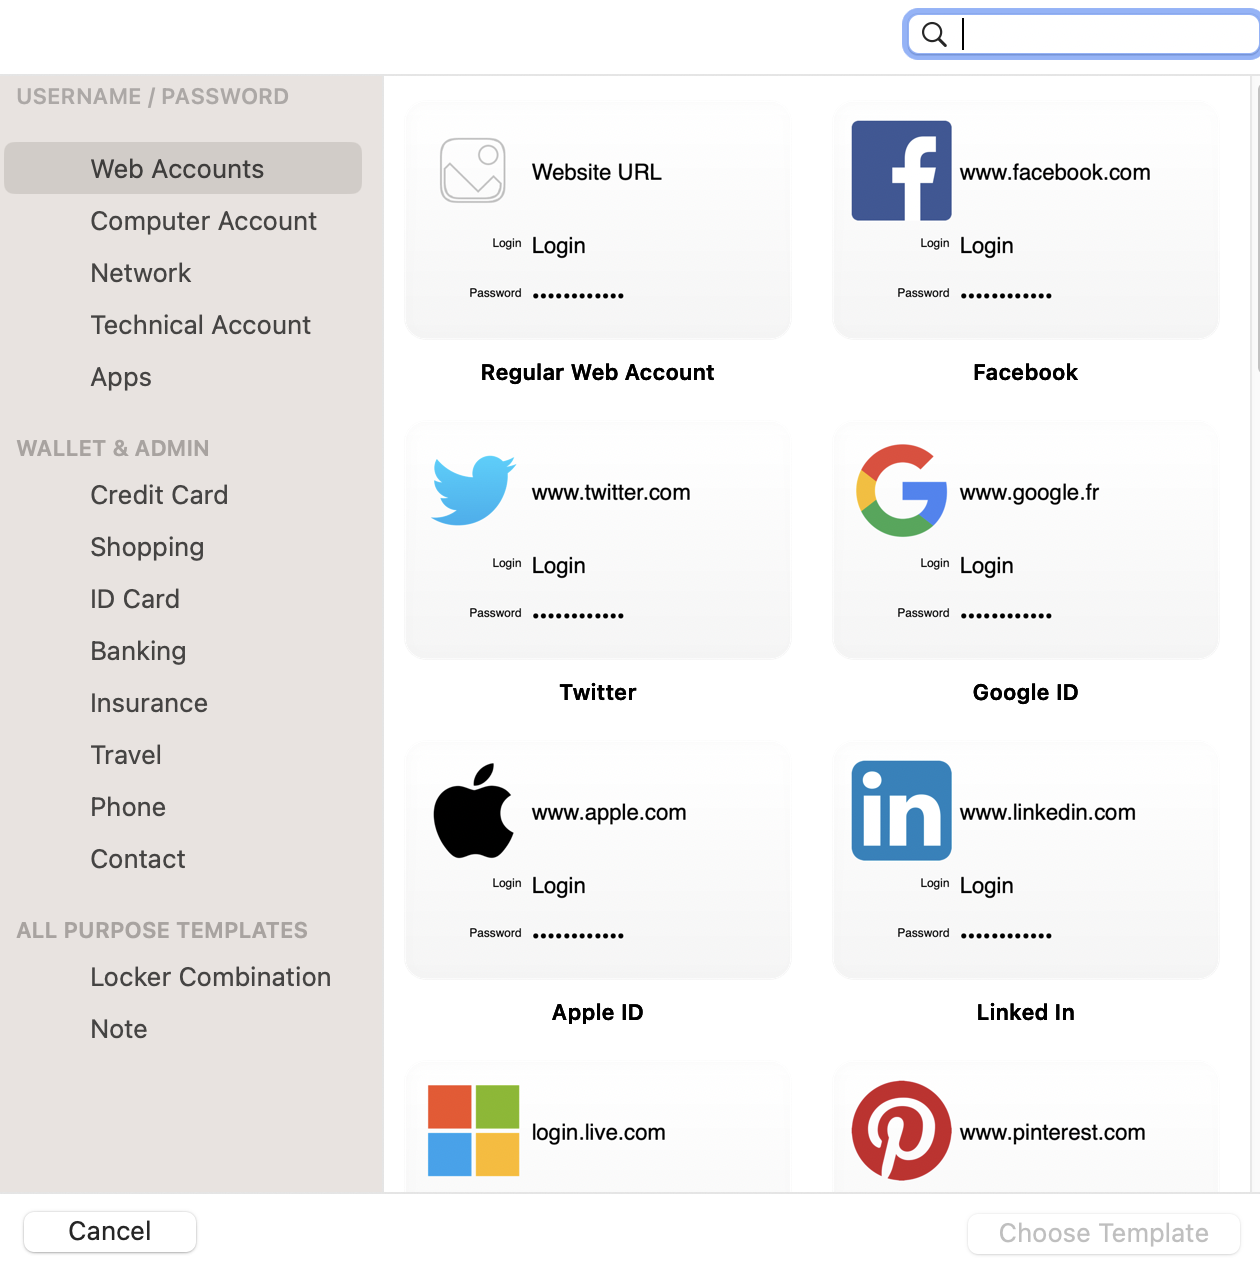Open the Computer Account category
The height and width of the screenshot is (1270, 1260).
[203, 221]
